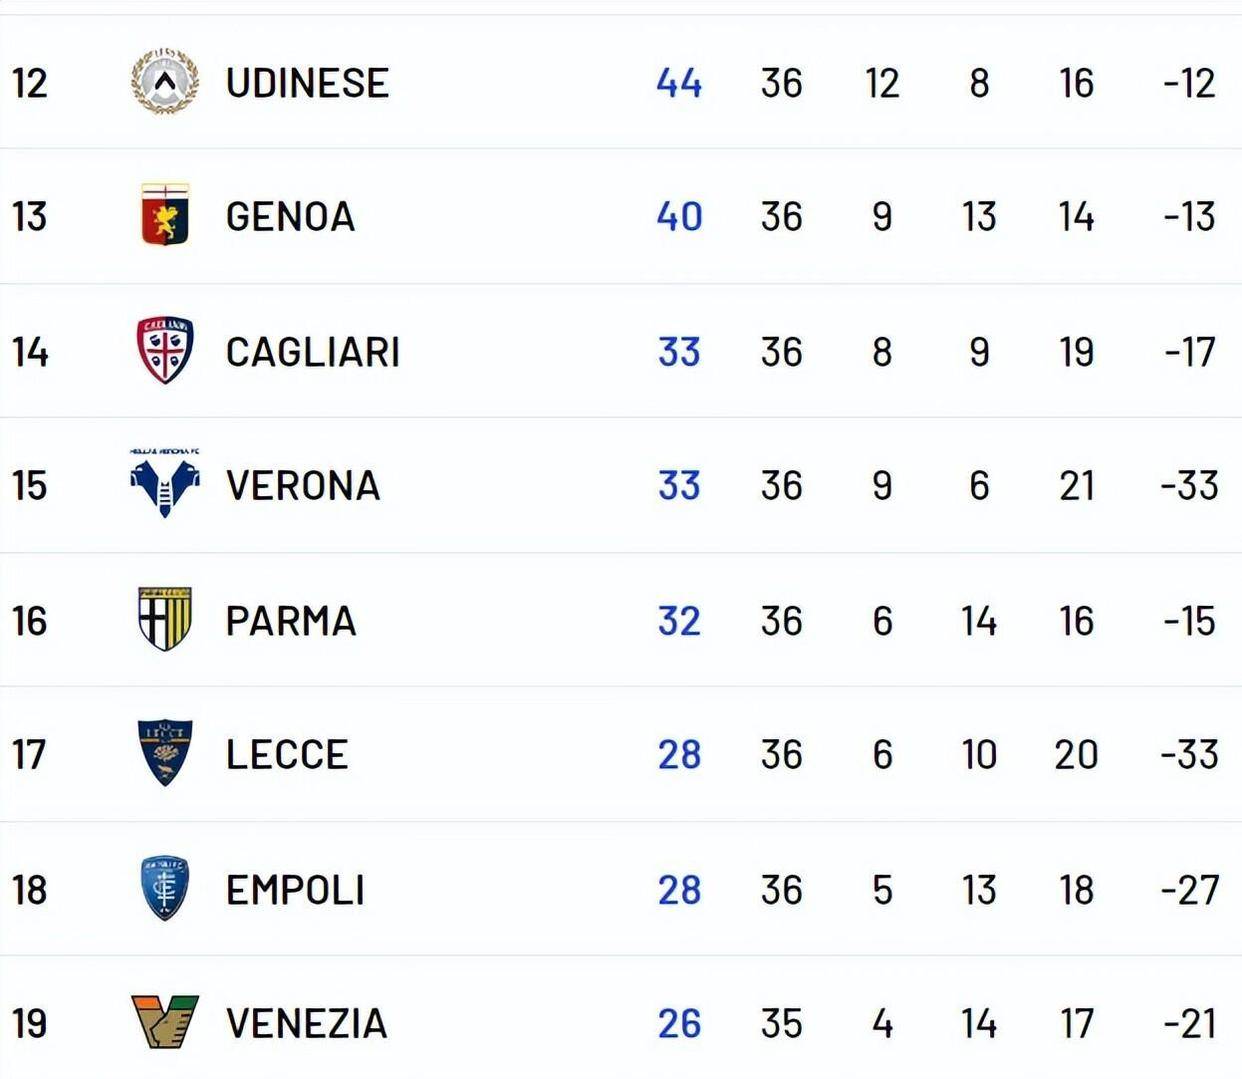Select the VENEZIA team name
The image size is (1242, 1079).
[306, 1024]
